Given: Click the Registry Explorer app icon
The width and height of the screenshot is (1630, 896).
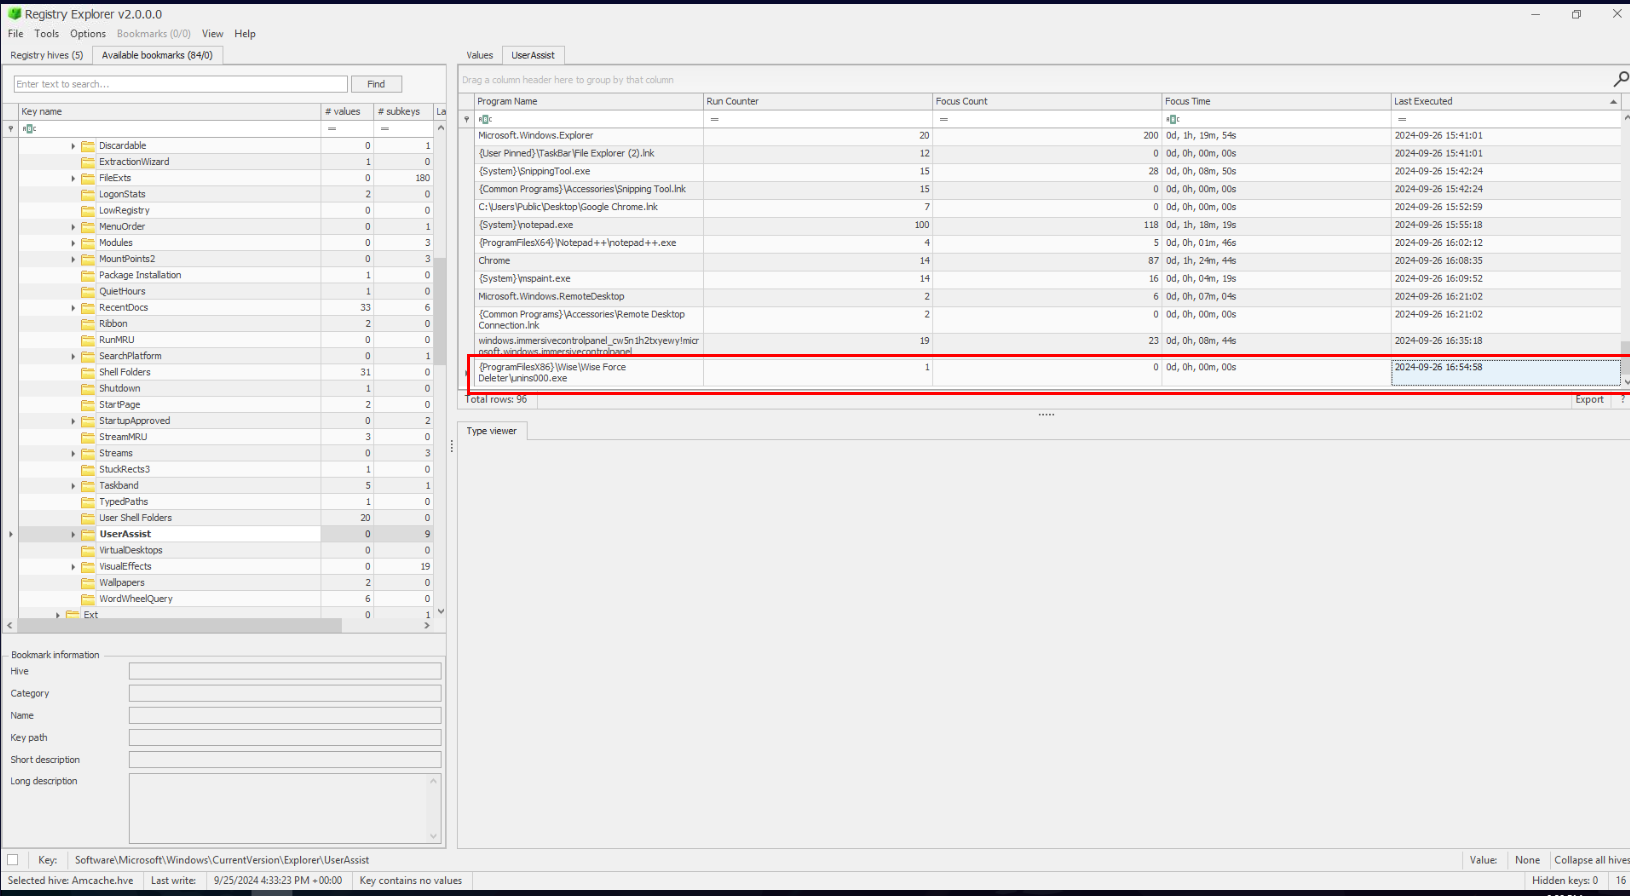Looking at the screenshot, I should (14, 14).
